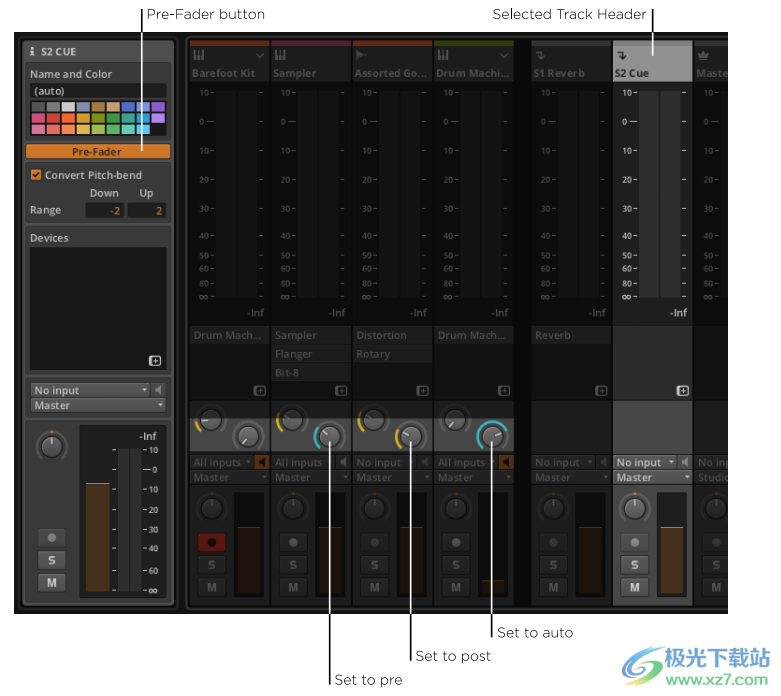Open Sampler All inputs dropdown
This screenshot has width=781, height=696.
(x=304, y=463)
